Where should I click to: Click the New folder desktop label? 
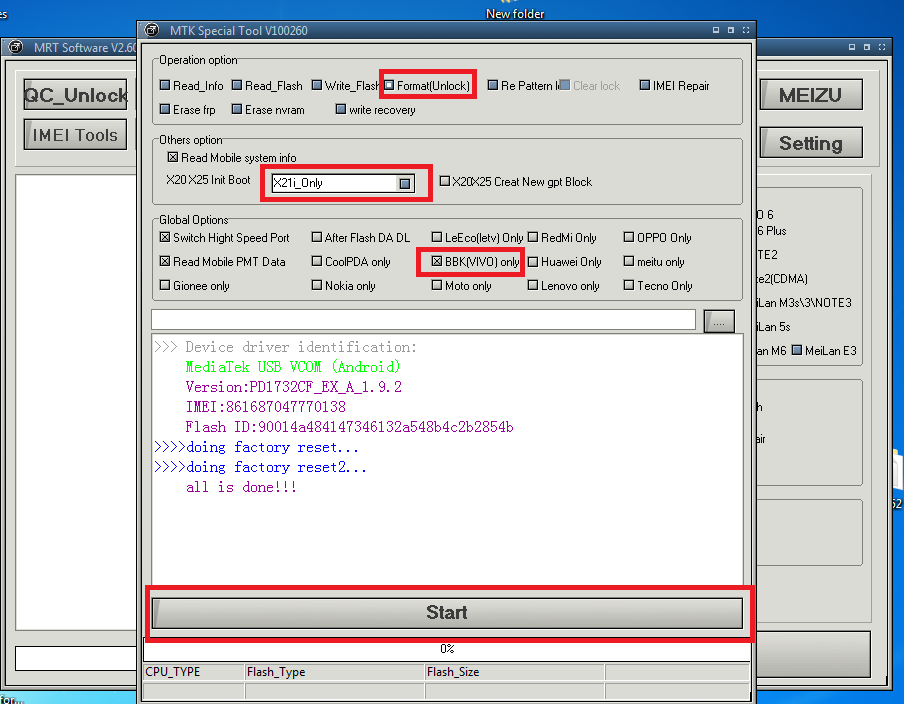click(x=515, y=14)
